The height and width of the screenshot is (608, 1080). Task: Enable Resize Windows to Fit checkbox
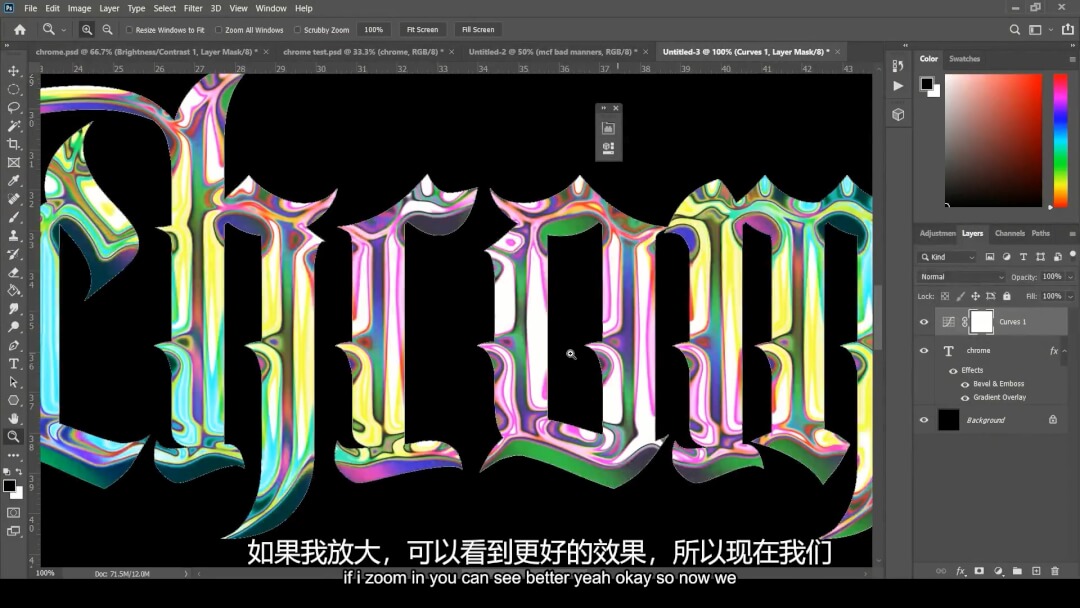pos(129,30)
